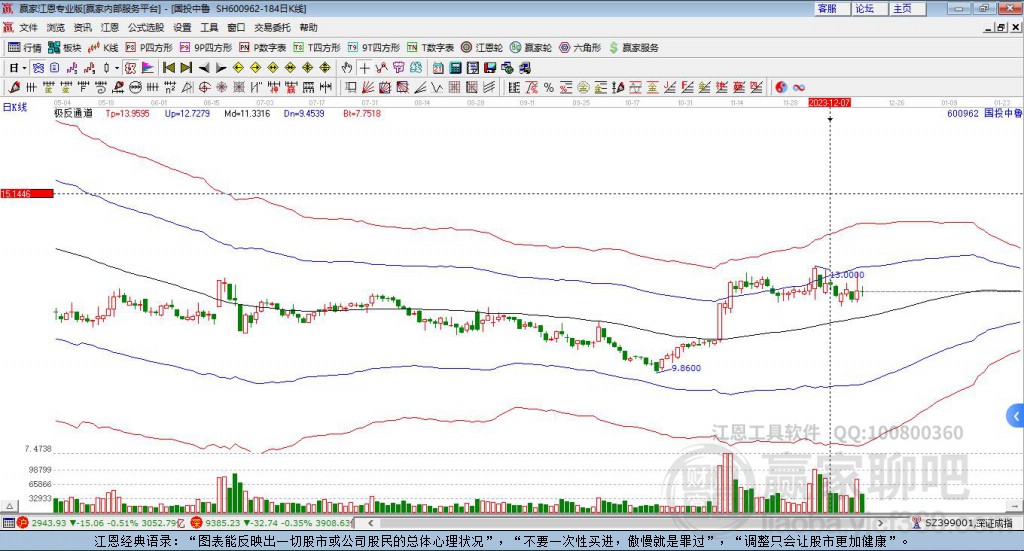This screenshot has height=551, width=1024.
Task: Open the T数字表 tool
Action: [x=430, y=48]
